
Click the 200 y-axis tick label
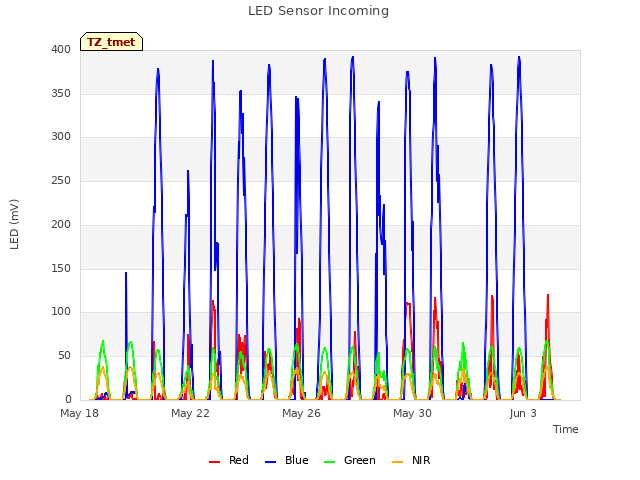(61, 224)
